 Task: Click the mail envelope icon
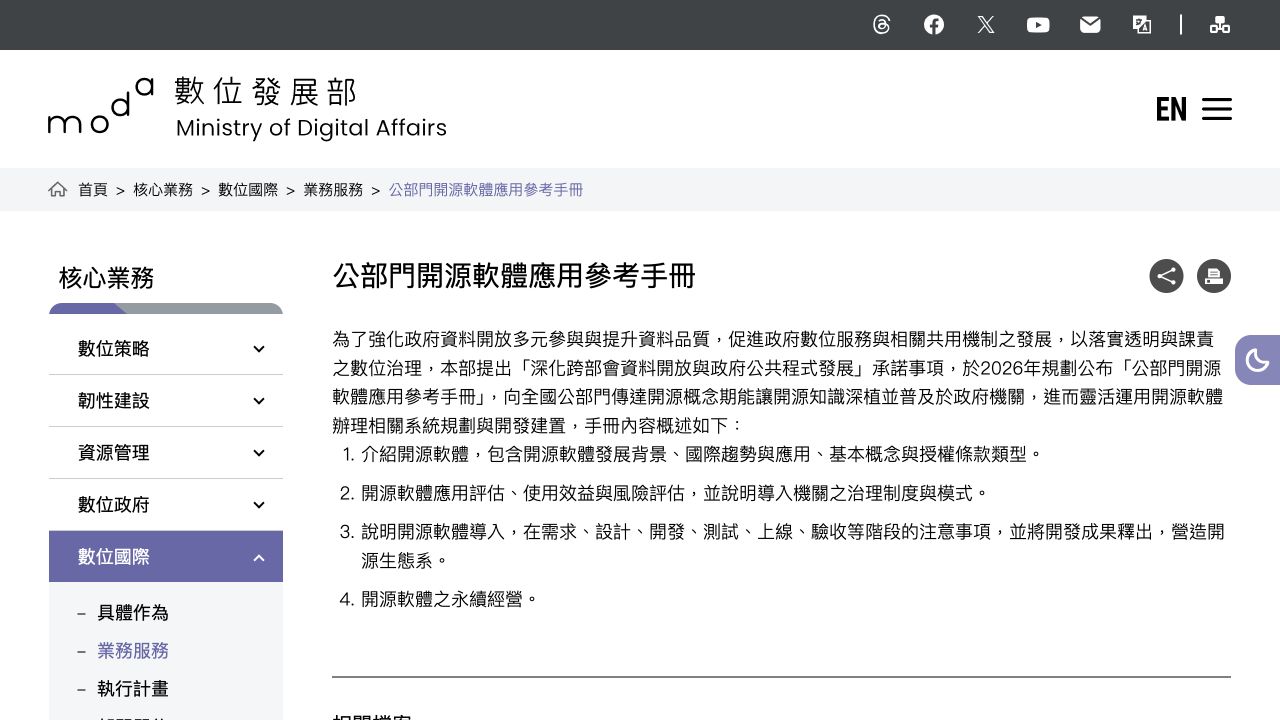pos(1090,25)
